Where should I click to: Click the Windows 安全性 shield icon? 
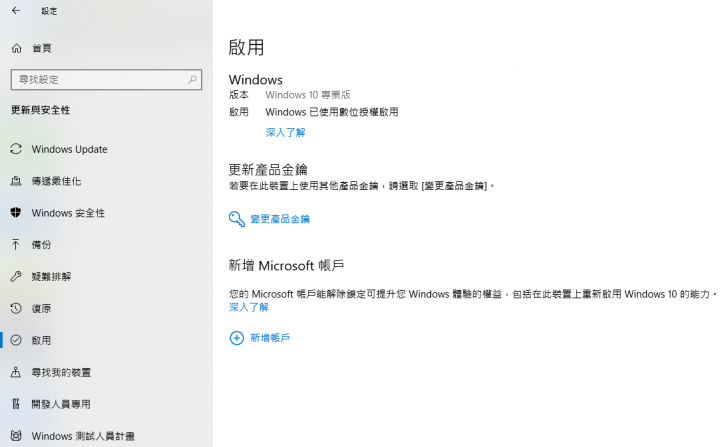16,213
